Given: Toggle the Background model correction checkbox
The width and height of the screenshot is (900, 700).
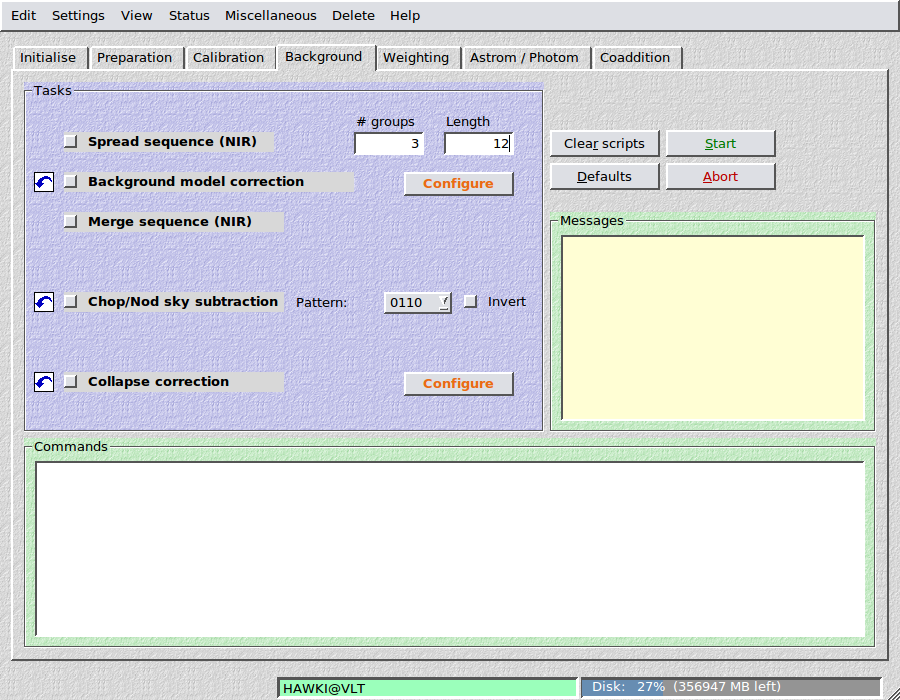Looking at the screenshot, I should coord(71,182).
